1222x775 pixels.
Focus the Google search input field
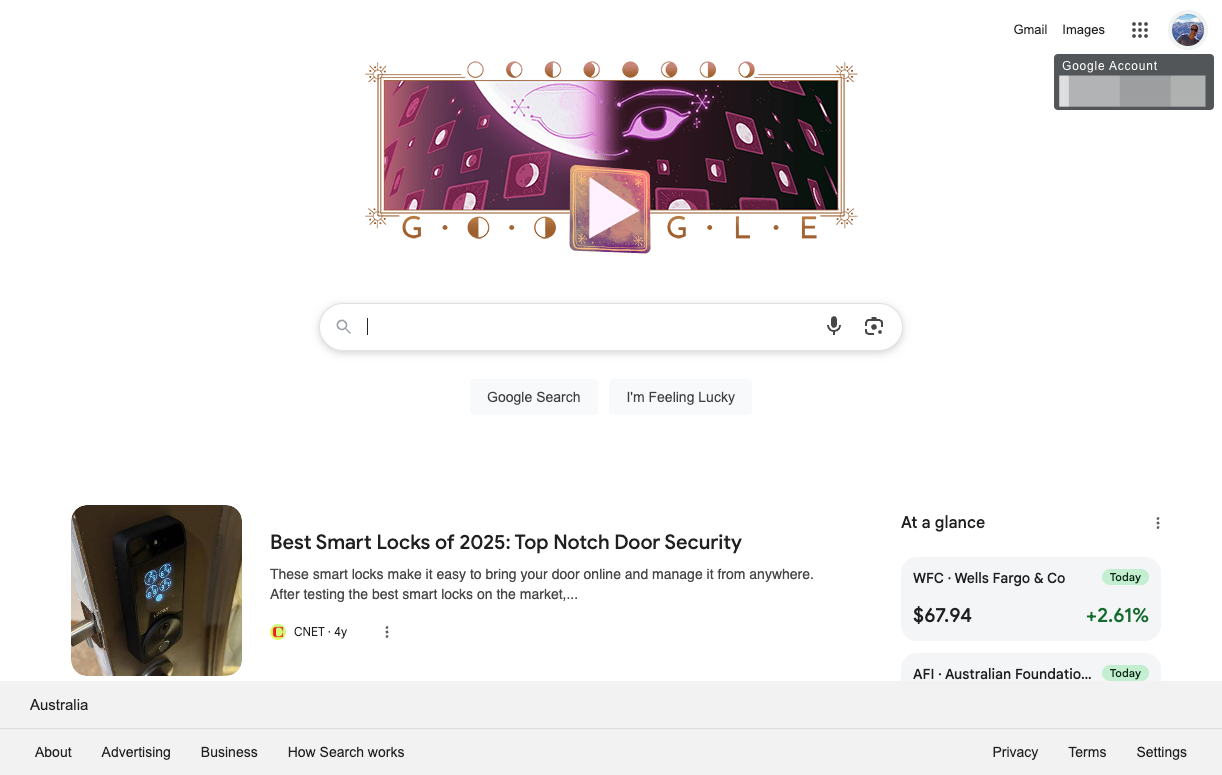pos(590,327)
